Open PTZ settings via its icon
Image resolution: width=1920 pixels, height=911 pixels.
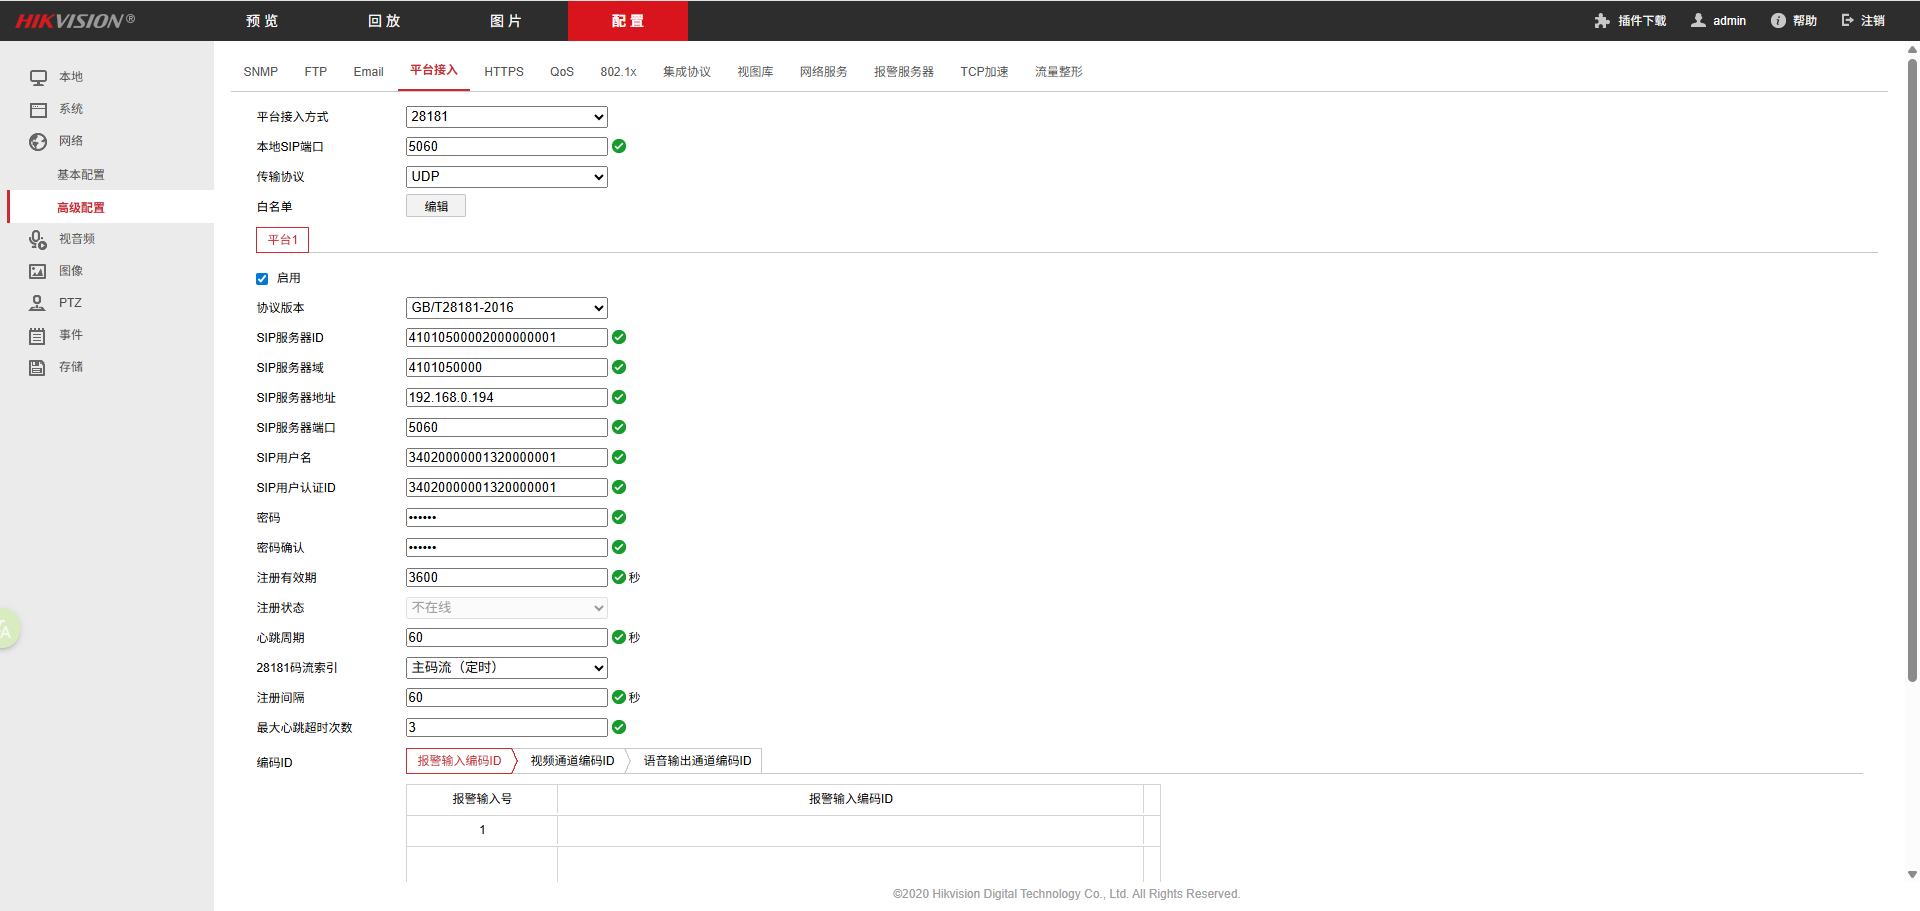[x=38, y=303]
